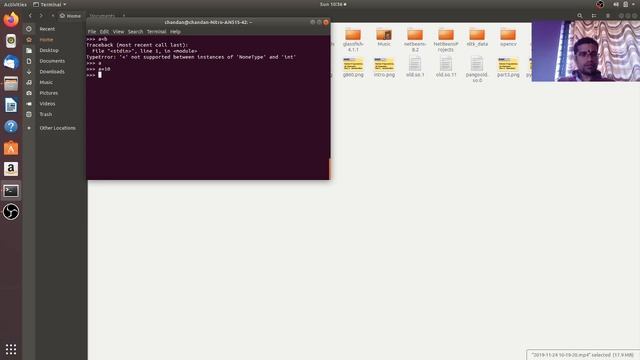Select Music in Files sidebar
The image size is (640, 360).
(x=46, y=82)
